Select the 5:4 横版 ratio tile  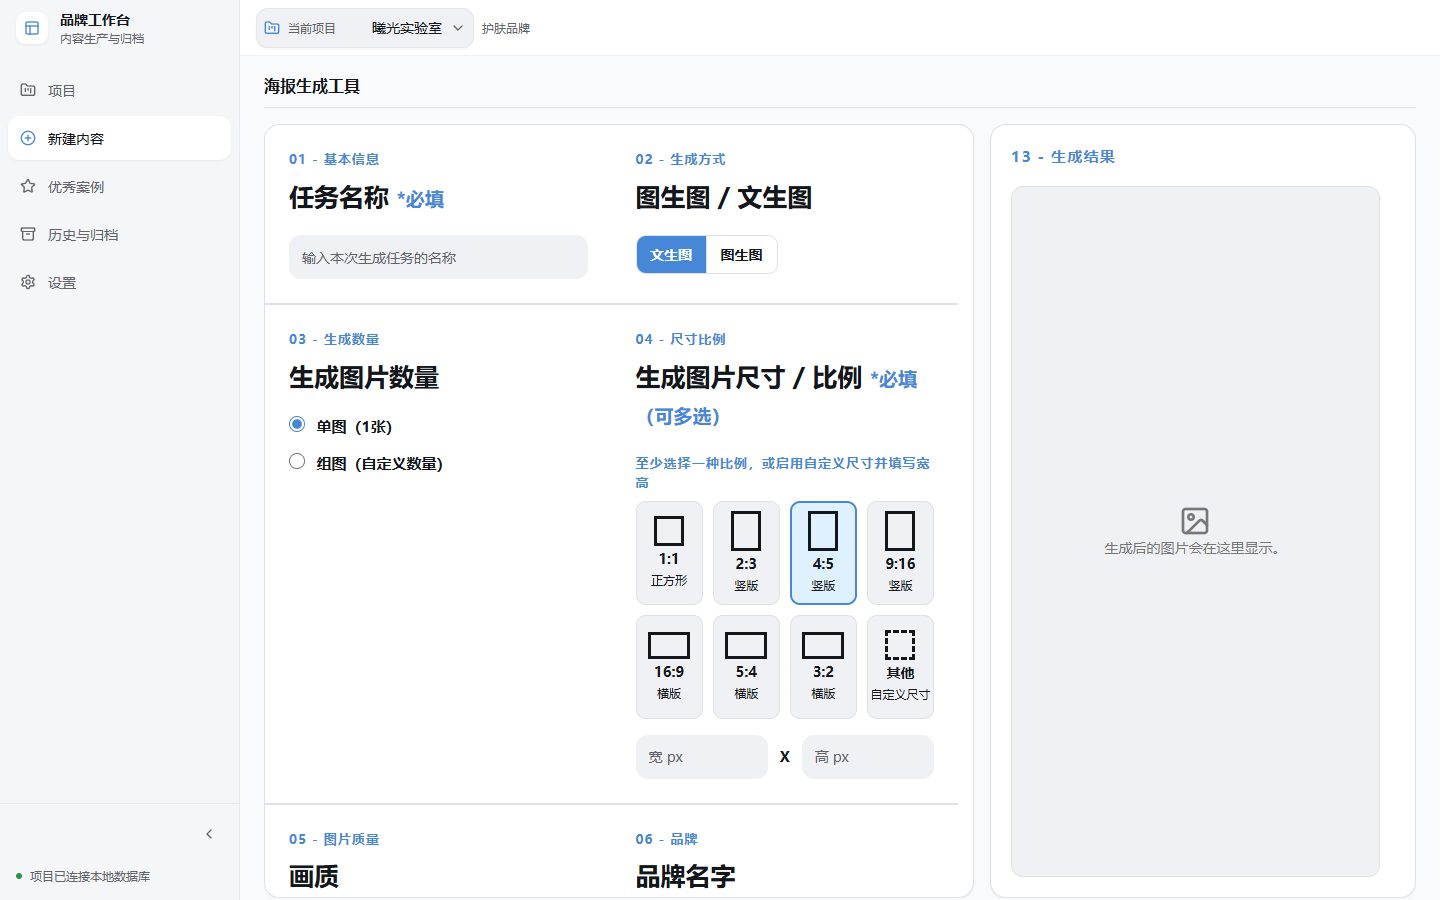(x=746, y=667)
